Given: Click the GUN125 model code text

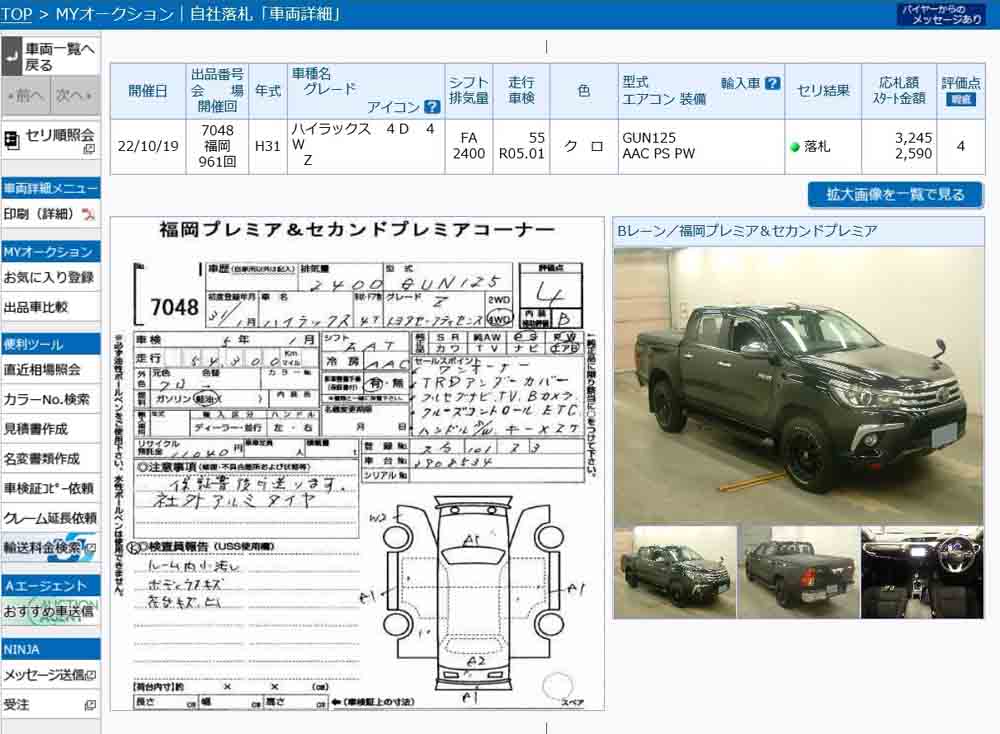Looking at the screenshot, I should (x=649, y=138).
